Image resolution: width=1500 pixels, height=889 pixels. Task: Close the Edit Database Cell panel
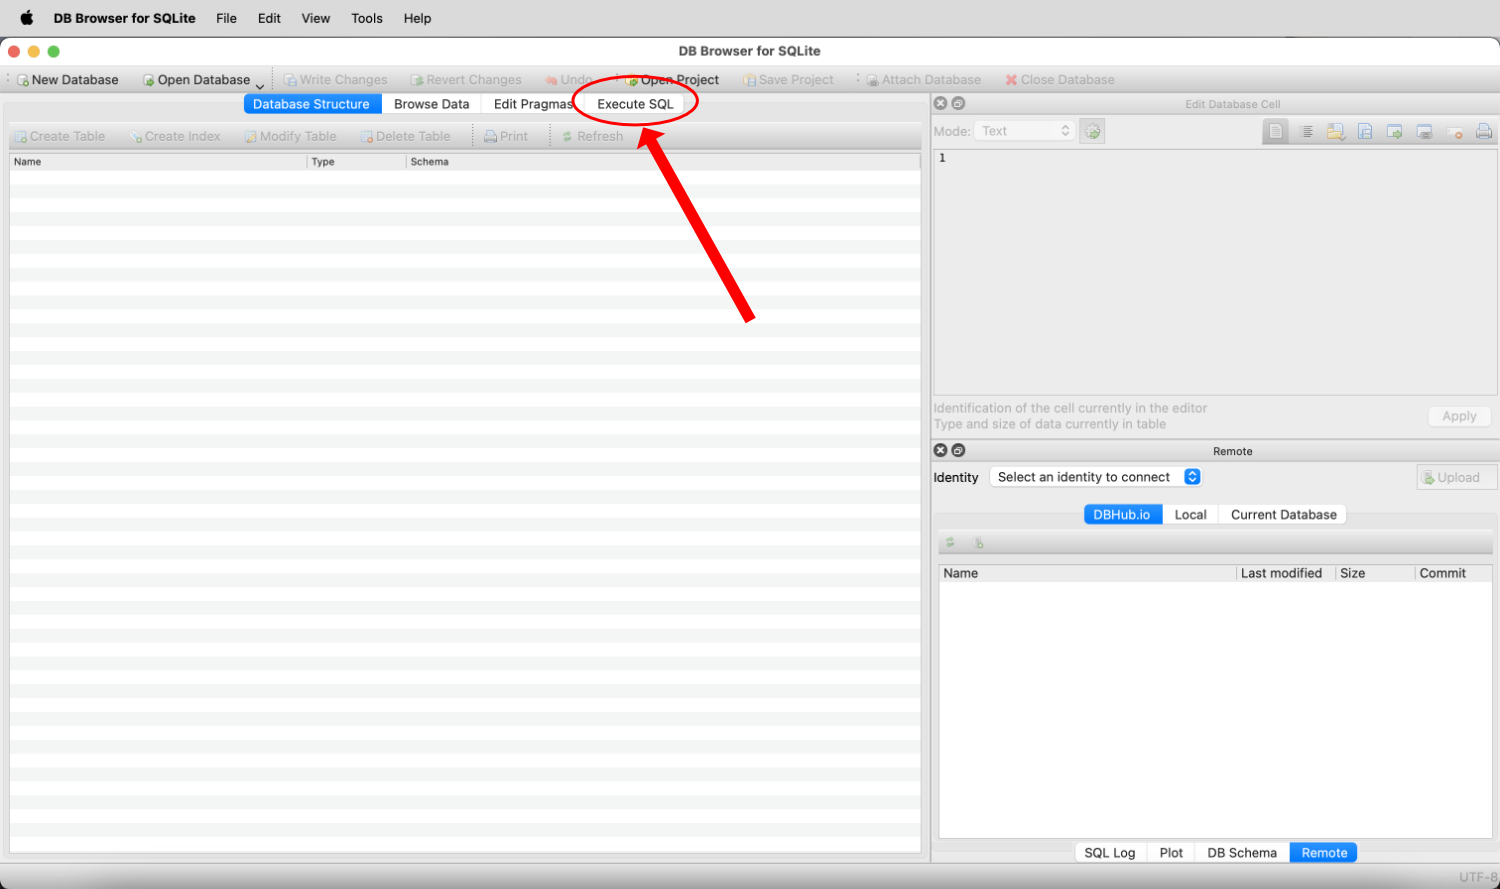(x=940, y=104)
